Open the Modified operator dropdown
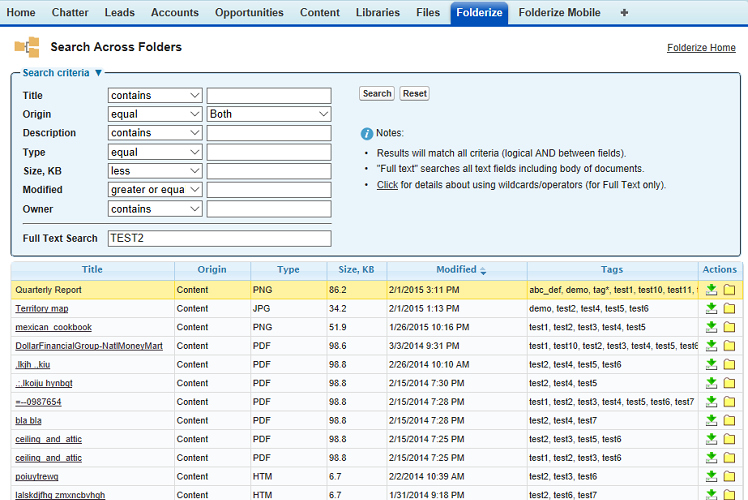Viewport: 748px width, 500px height. pyautogui.click(x=155, y=189)
